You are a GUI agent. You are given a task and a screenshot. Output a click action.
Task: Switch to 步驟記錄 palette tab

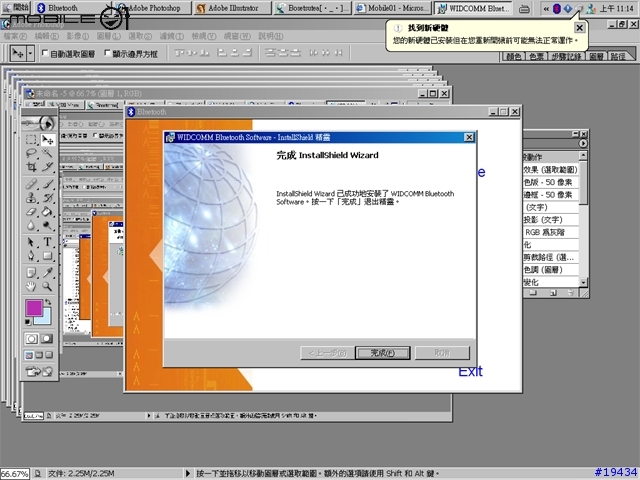566,56
